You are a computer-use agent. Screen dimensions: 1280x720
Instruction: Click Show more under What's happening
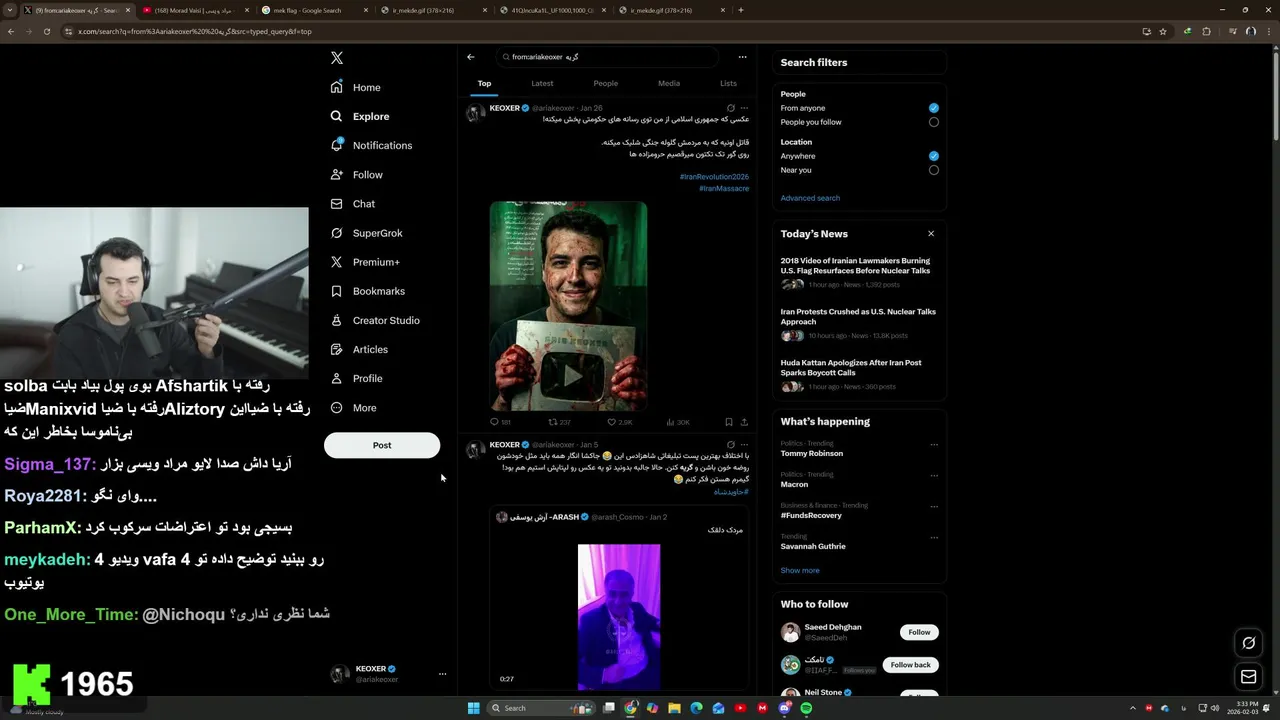[800, 570]
